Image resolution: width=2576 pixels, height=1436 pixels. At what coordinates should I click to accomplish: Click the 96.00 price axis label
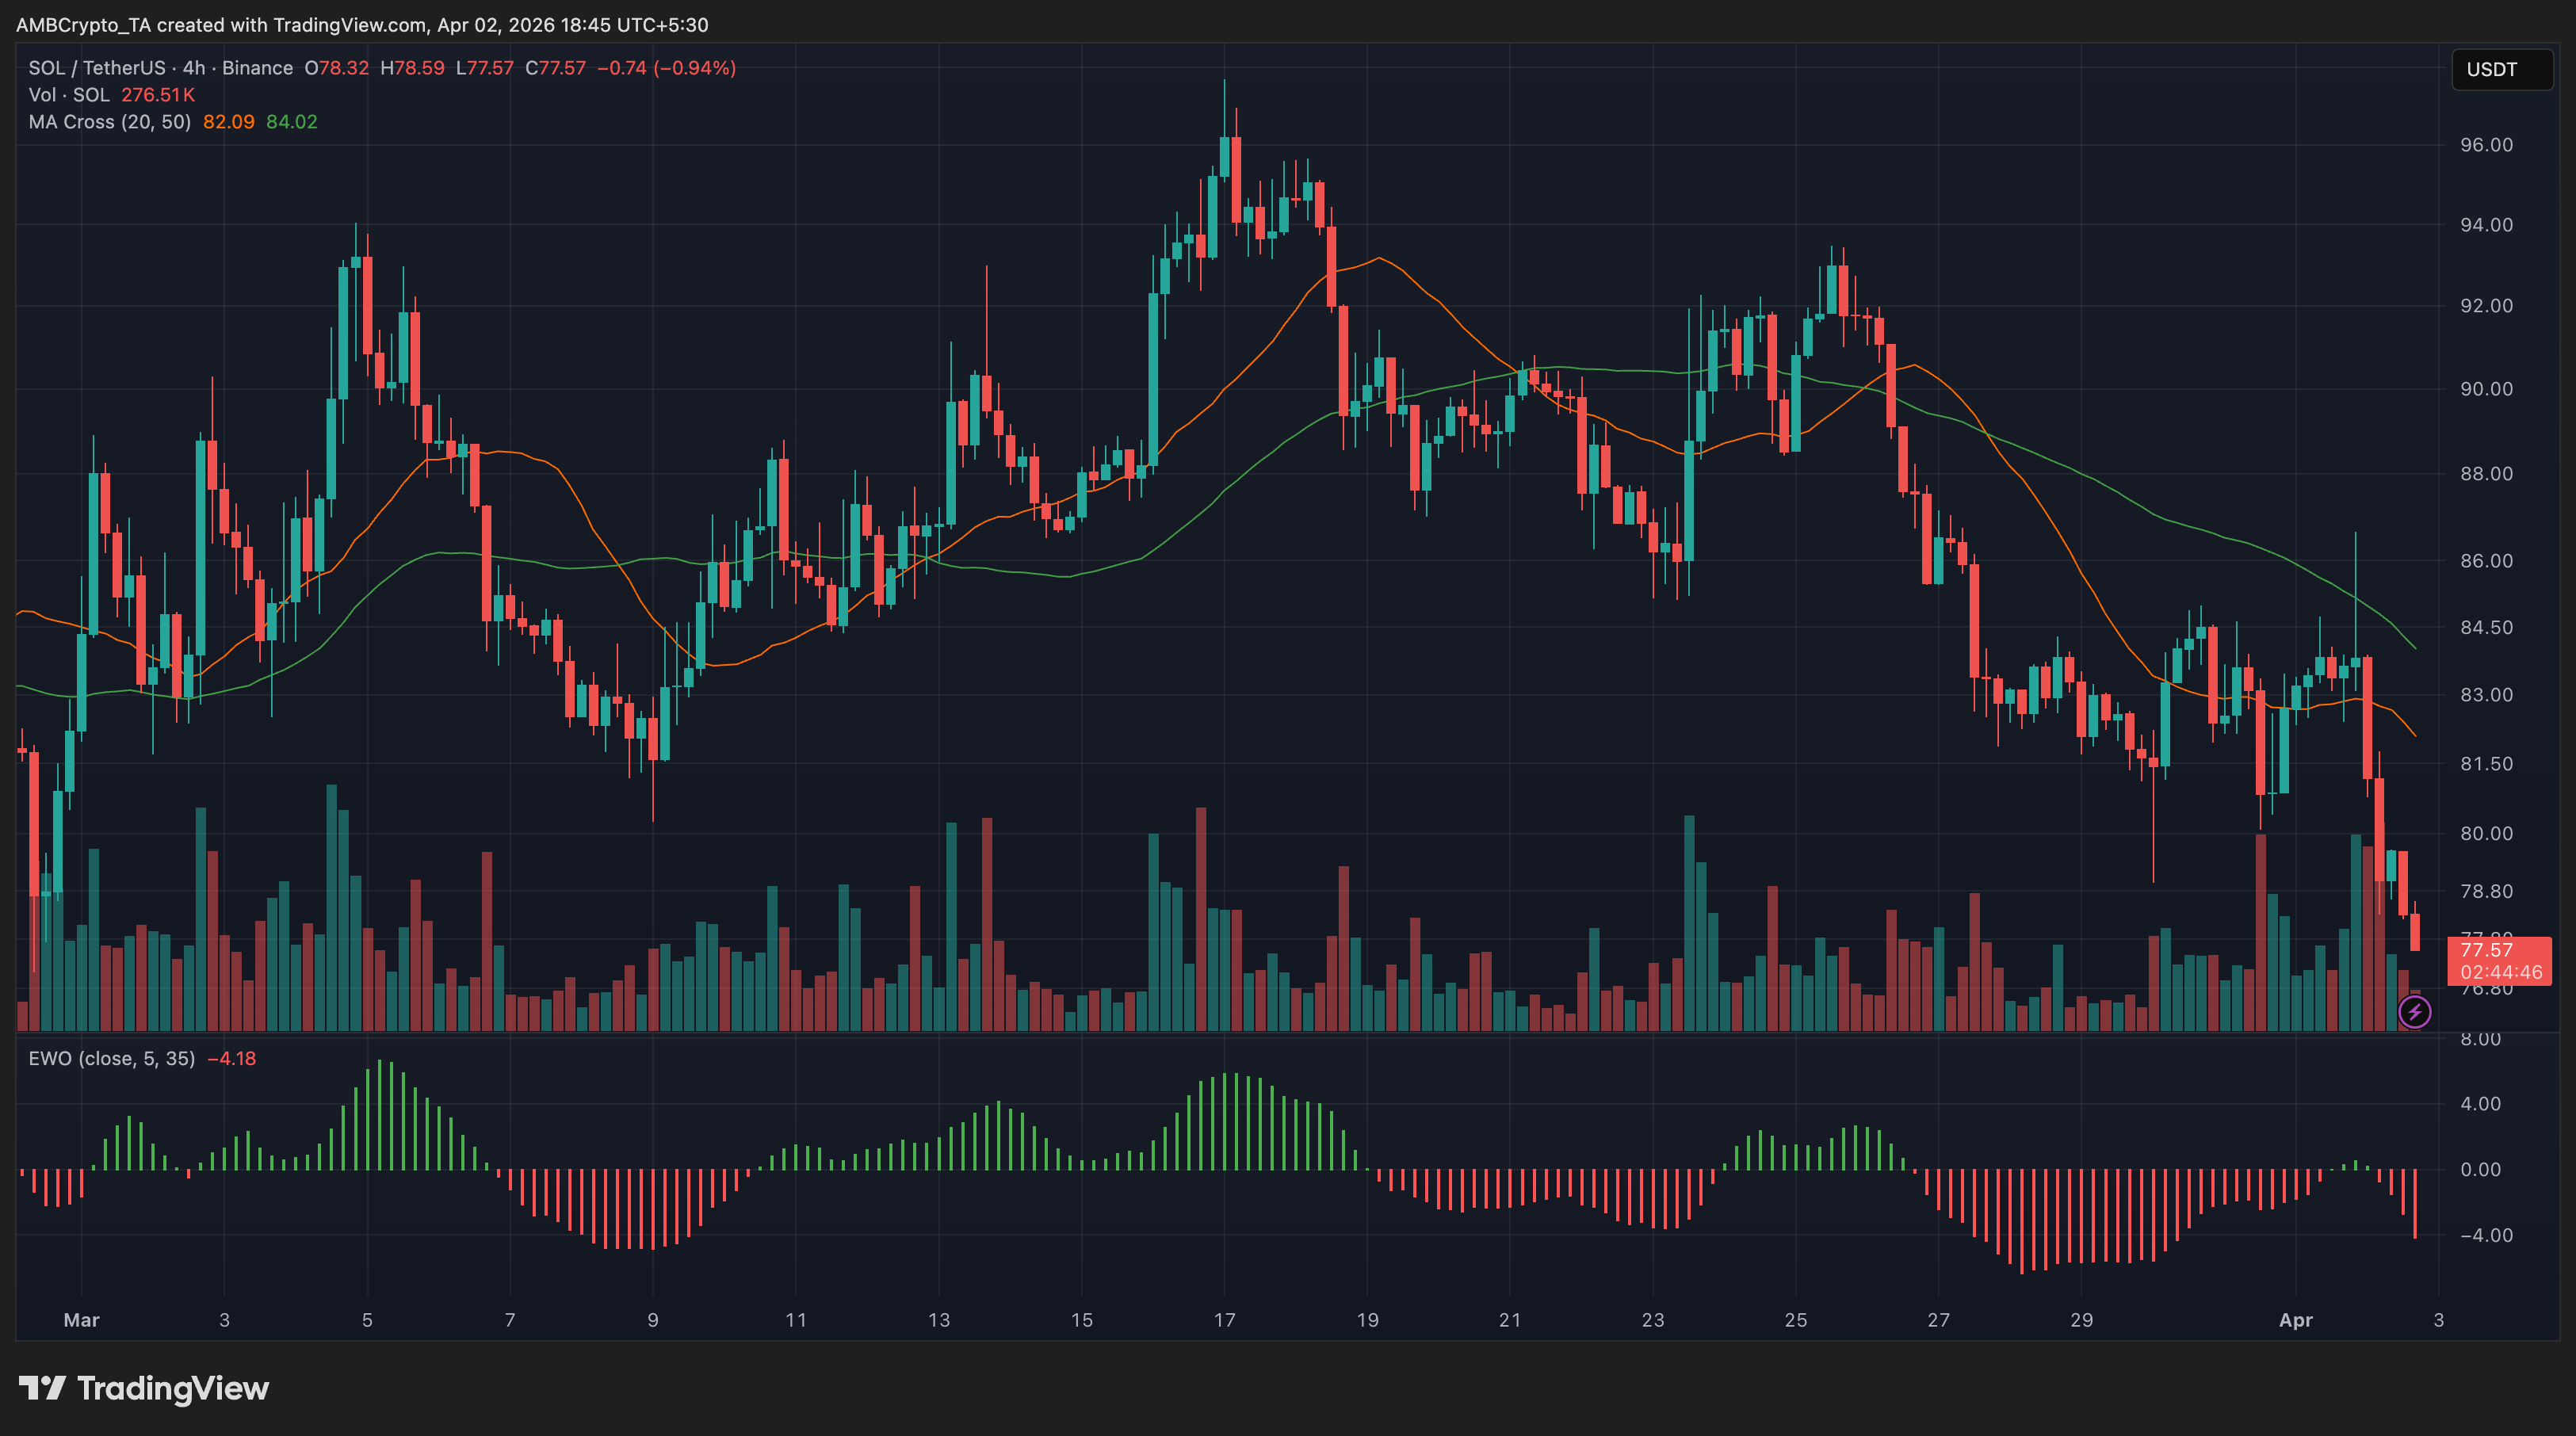2486,145
